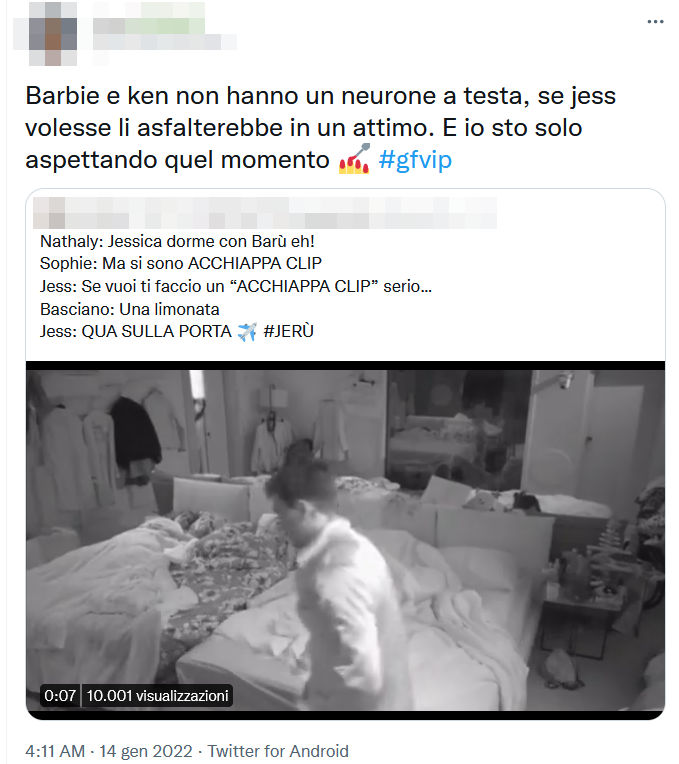The image size is (679, 764).
Task: Click the airplane emoji in quoted tweet
Action: tap(247, 332)
